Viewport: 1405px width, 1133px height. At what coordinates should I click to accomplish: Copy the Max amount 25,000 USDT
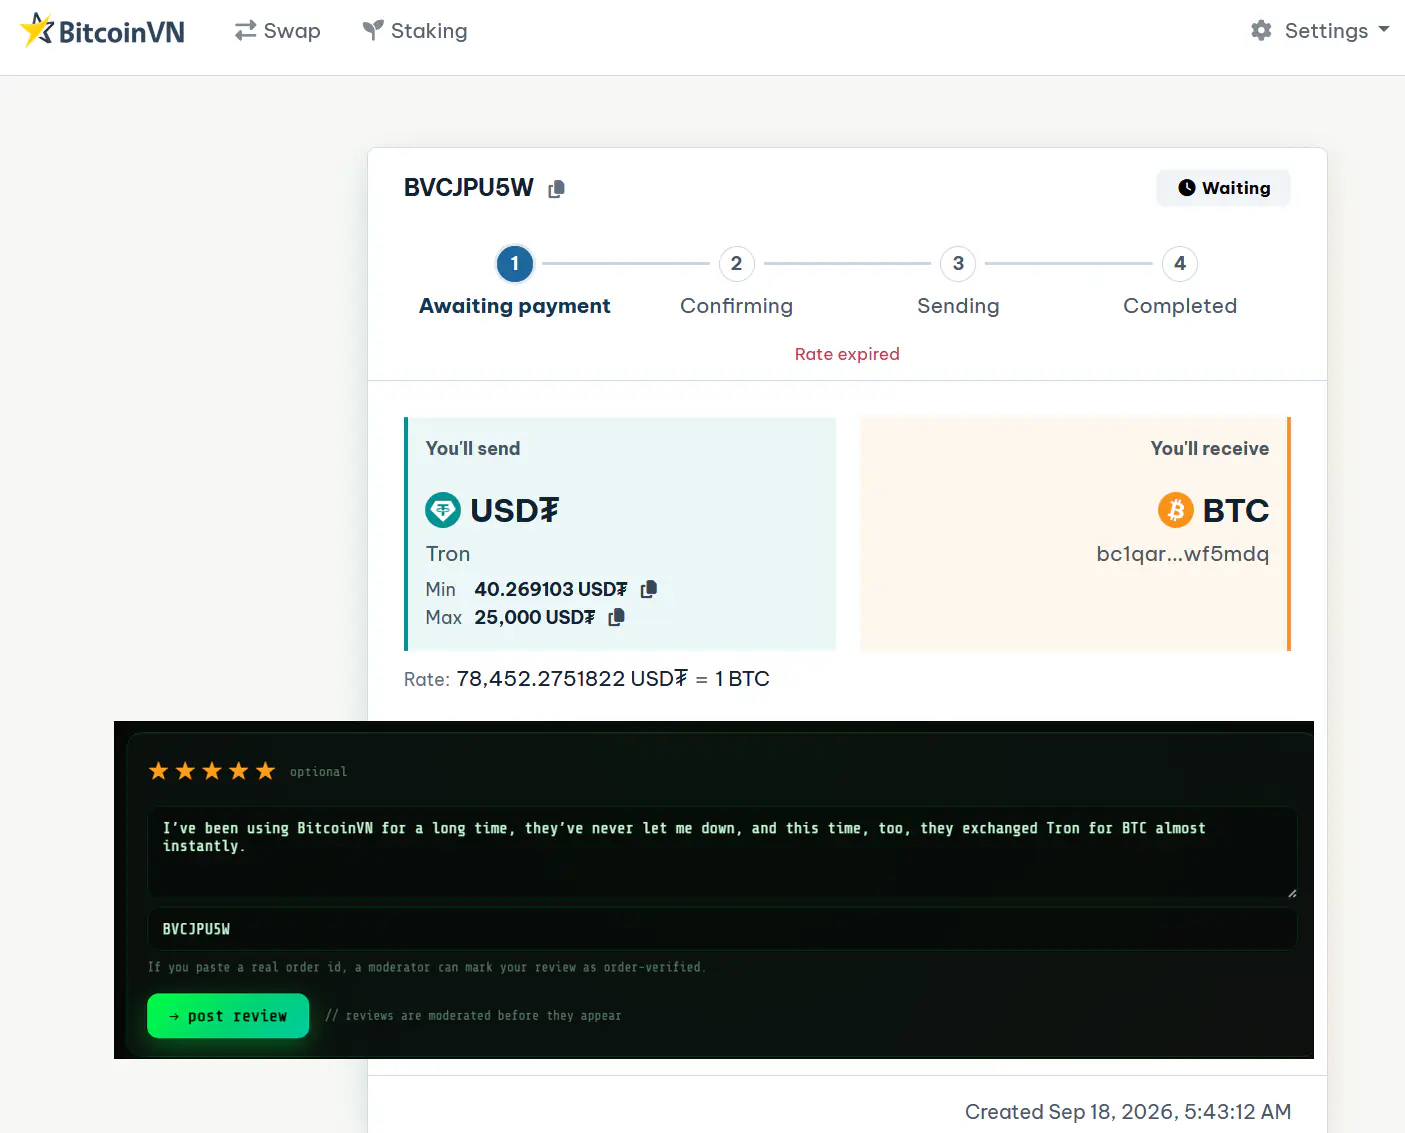click(617, 617)
